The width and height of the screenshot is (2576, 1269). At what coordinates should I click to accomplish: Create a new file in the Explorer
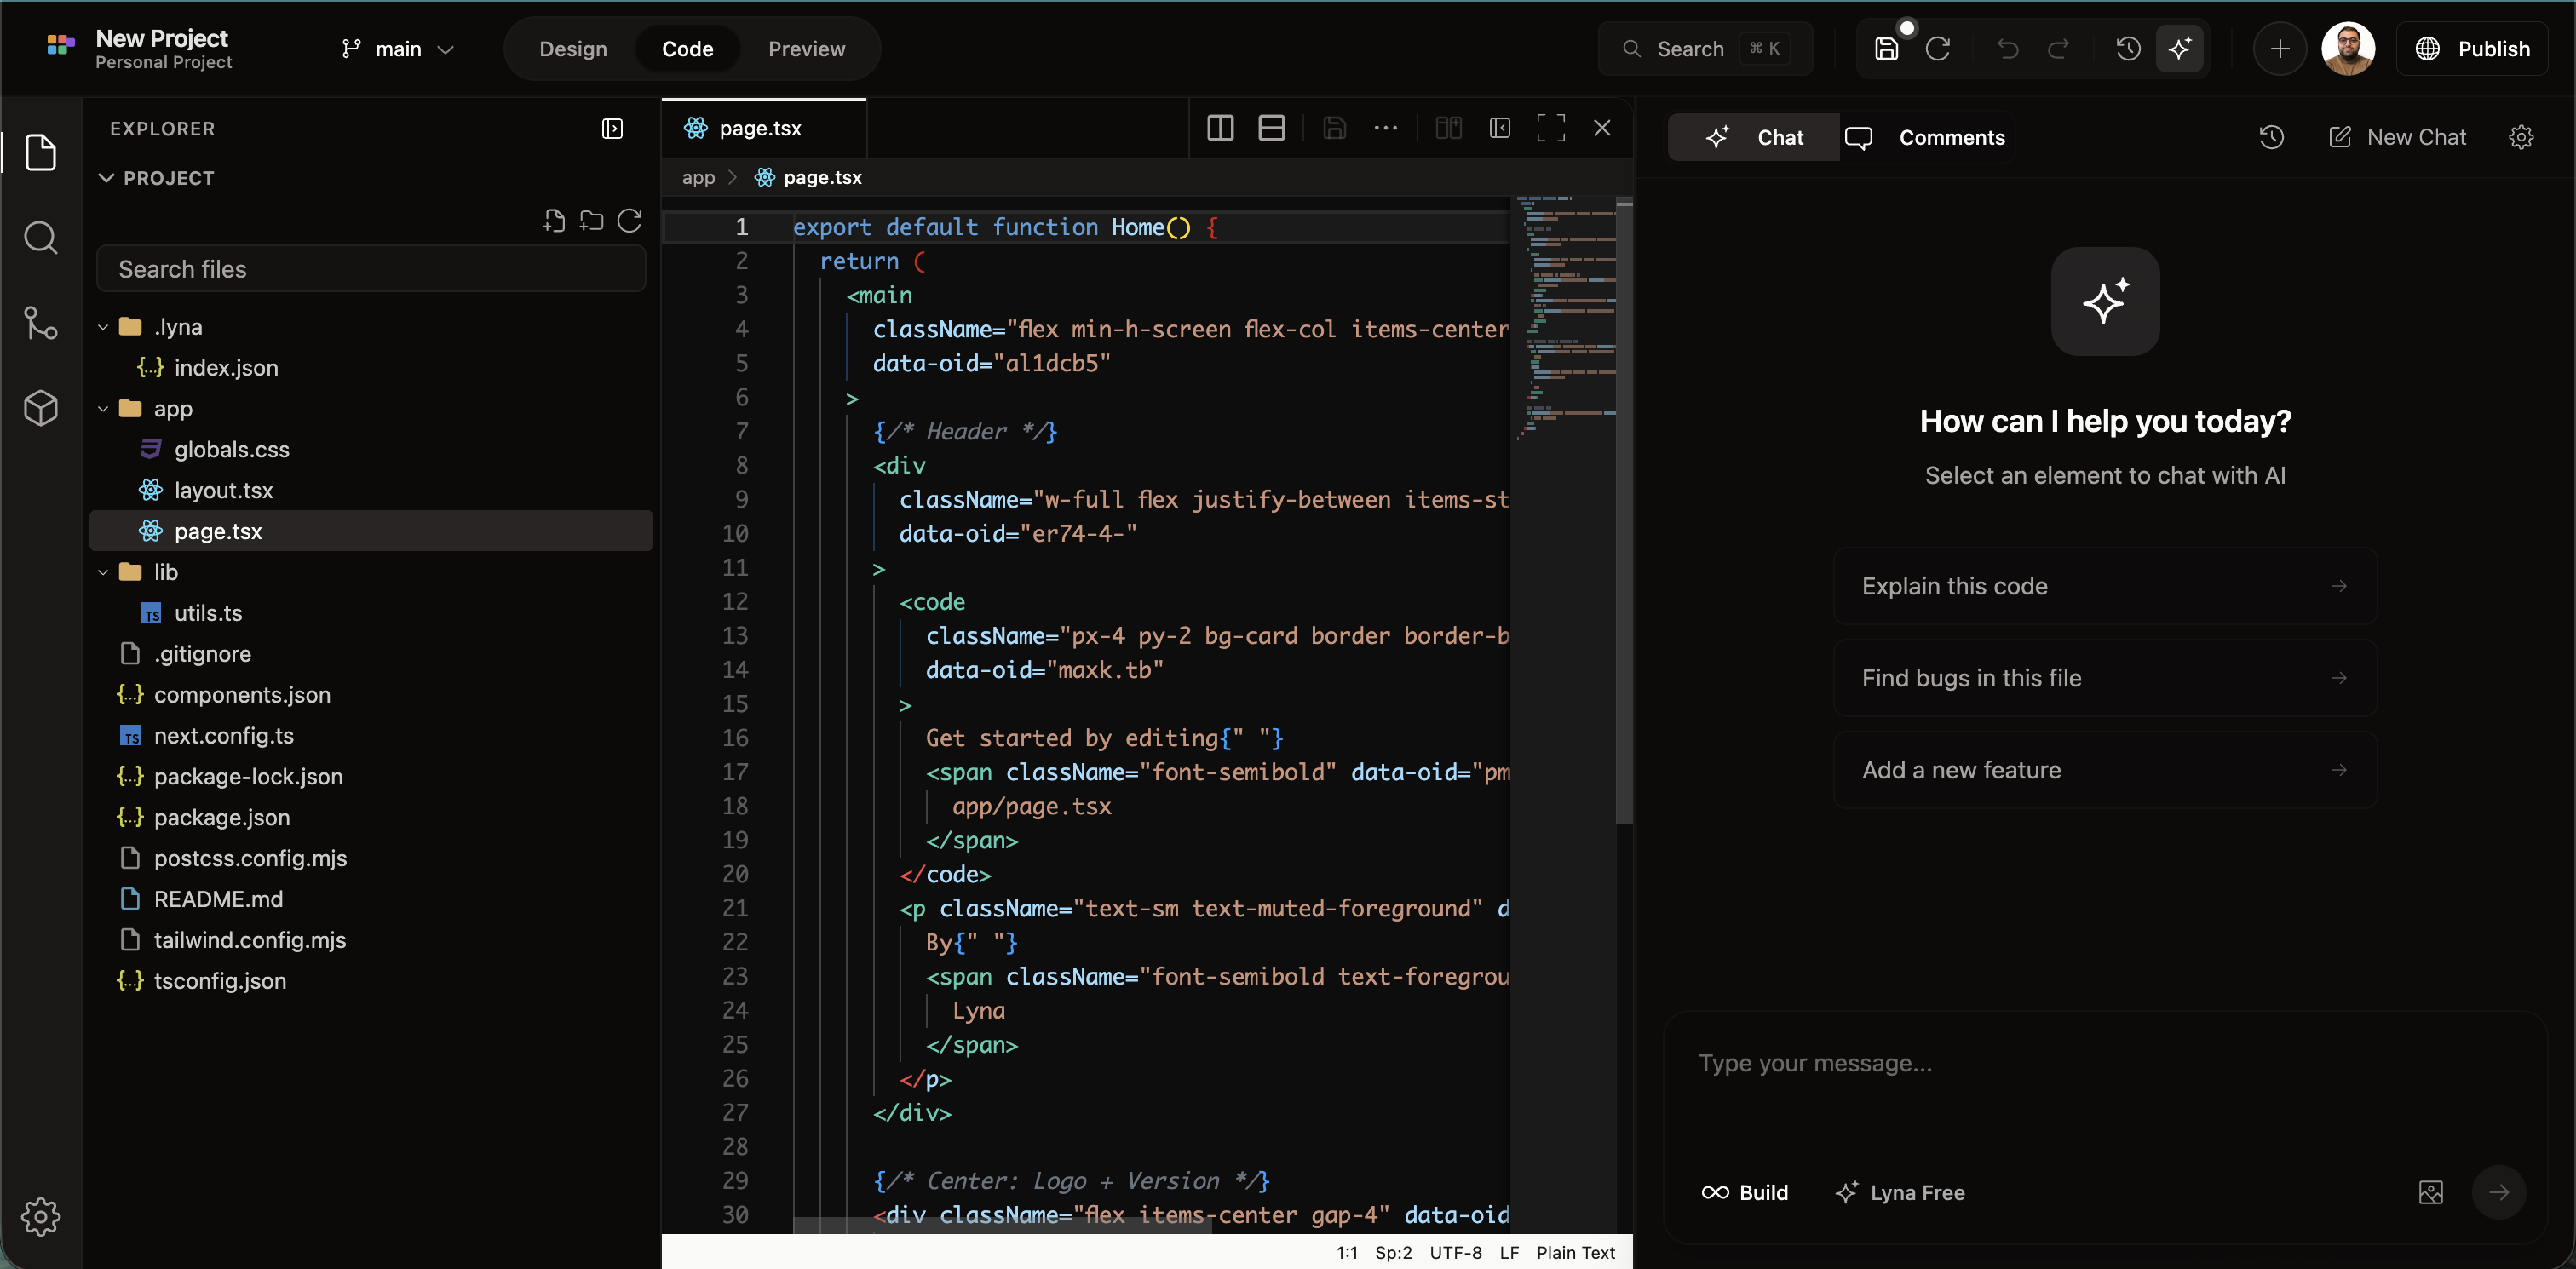(554, 222)
